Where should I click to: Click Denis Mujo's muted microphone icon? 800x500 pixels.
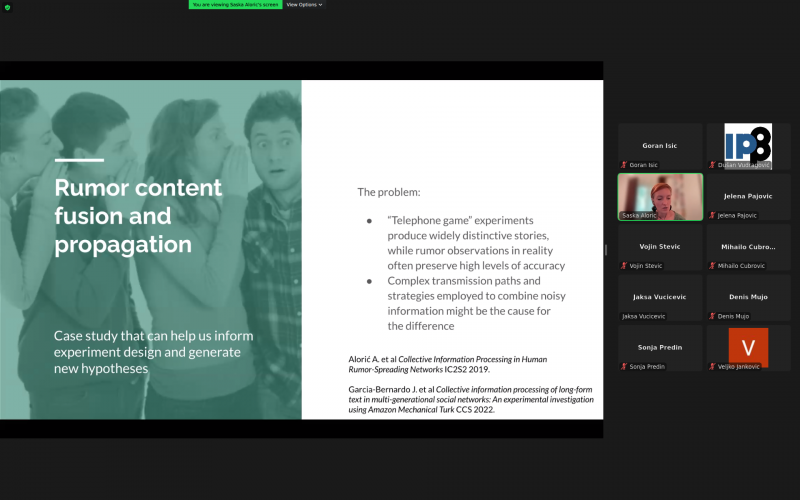pos(713,316)
